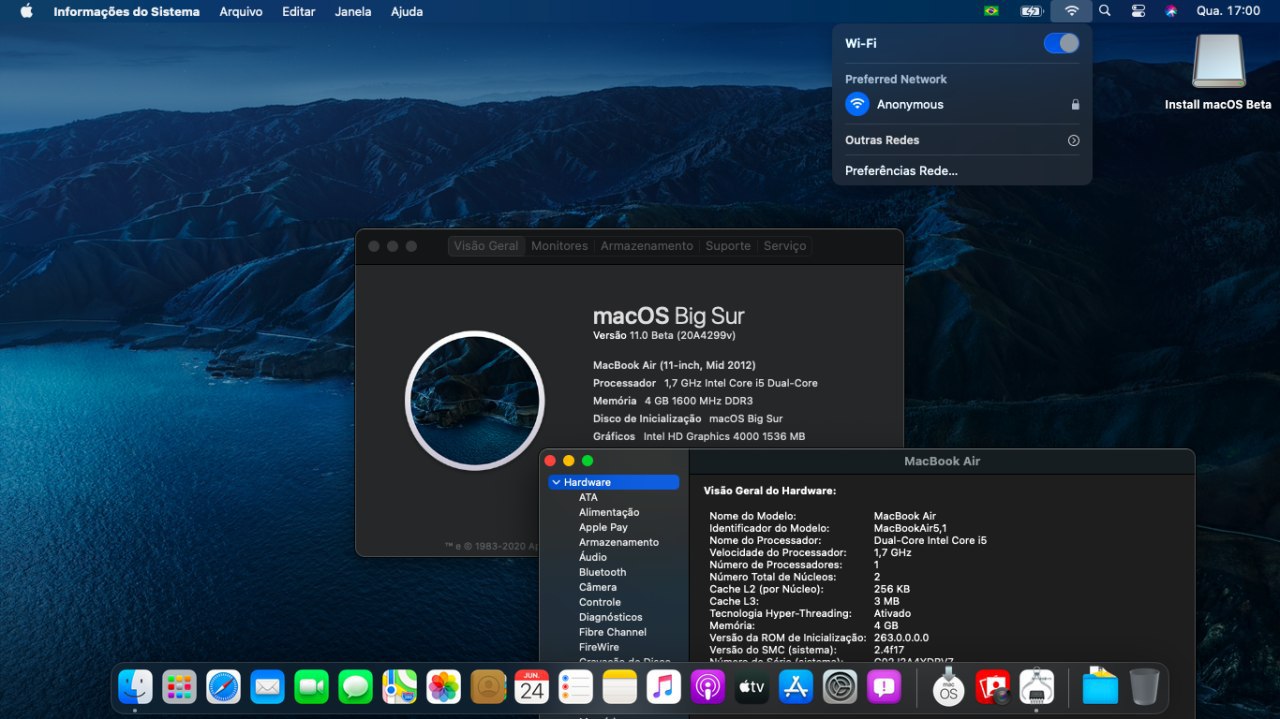Screen dimensions: 1280x719
Task: Click the Wi-Fi menu bar icon
Action: pos(1072,11)
